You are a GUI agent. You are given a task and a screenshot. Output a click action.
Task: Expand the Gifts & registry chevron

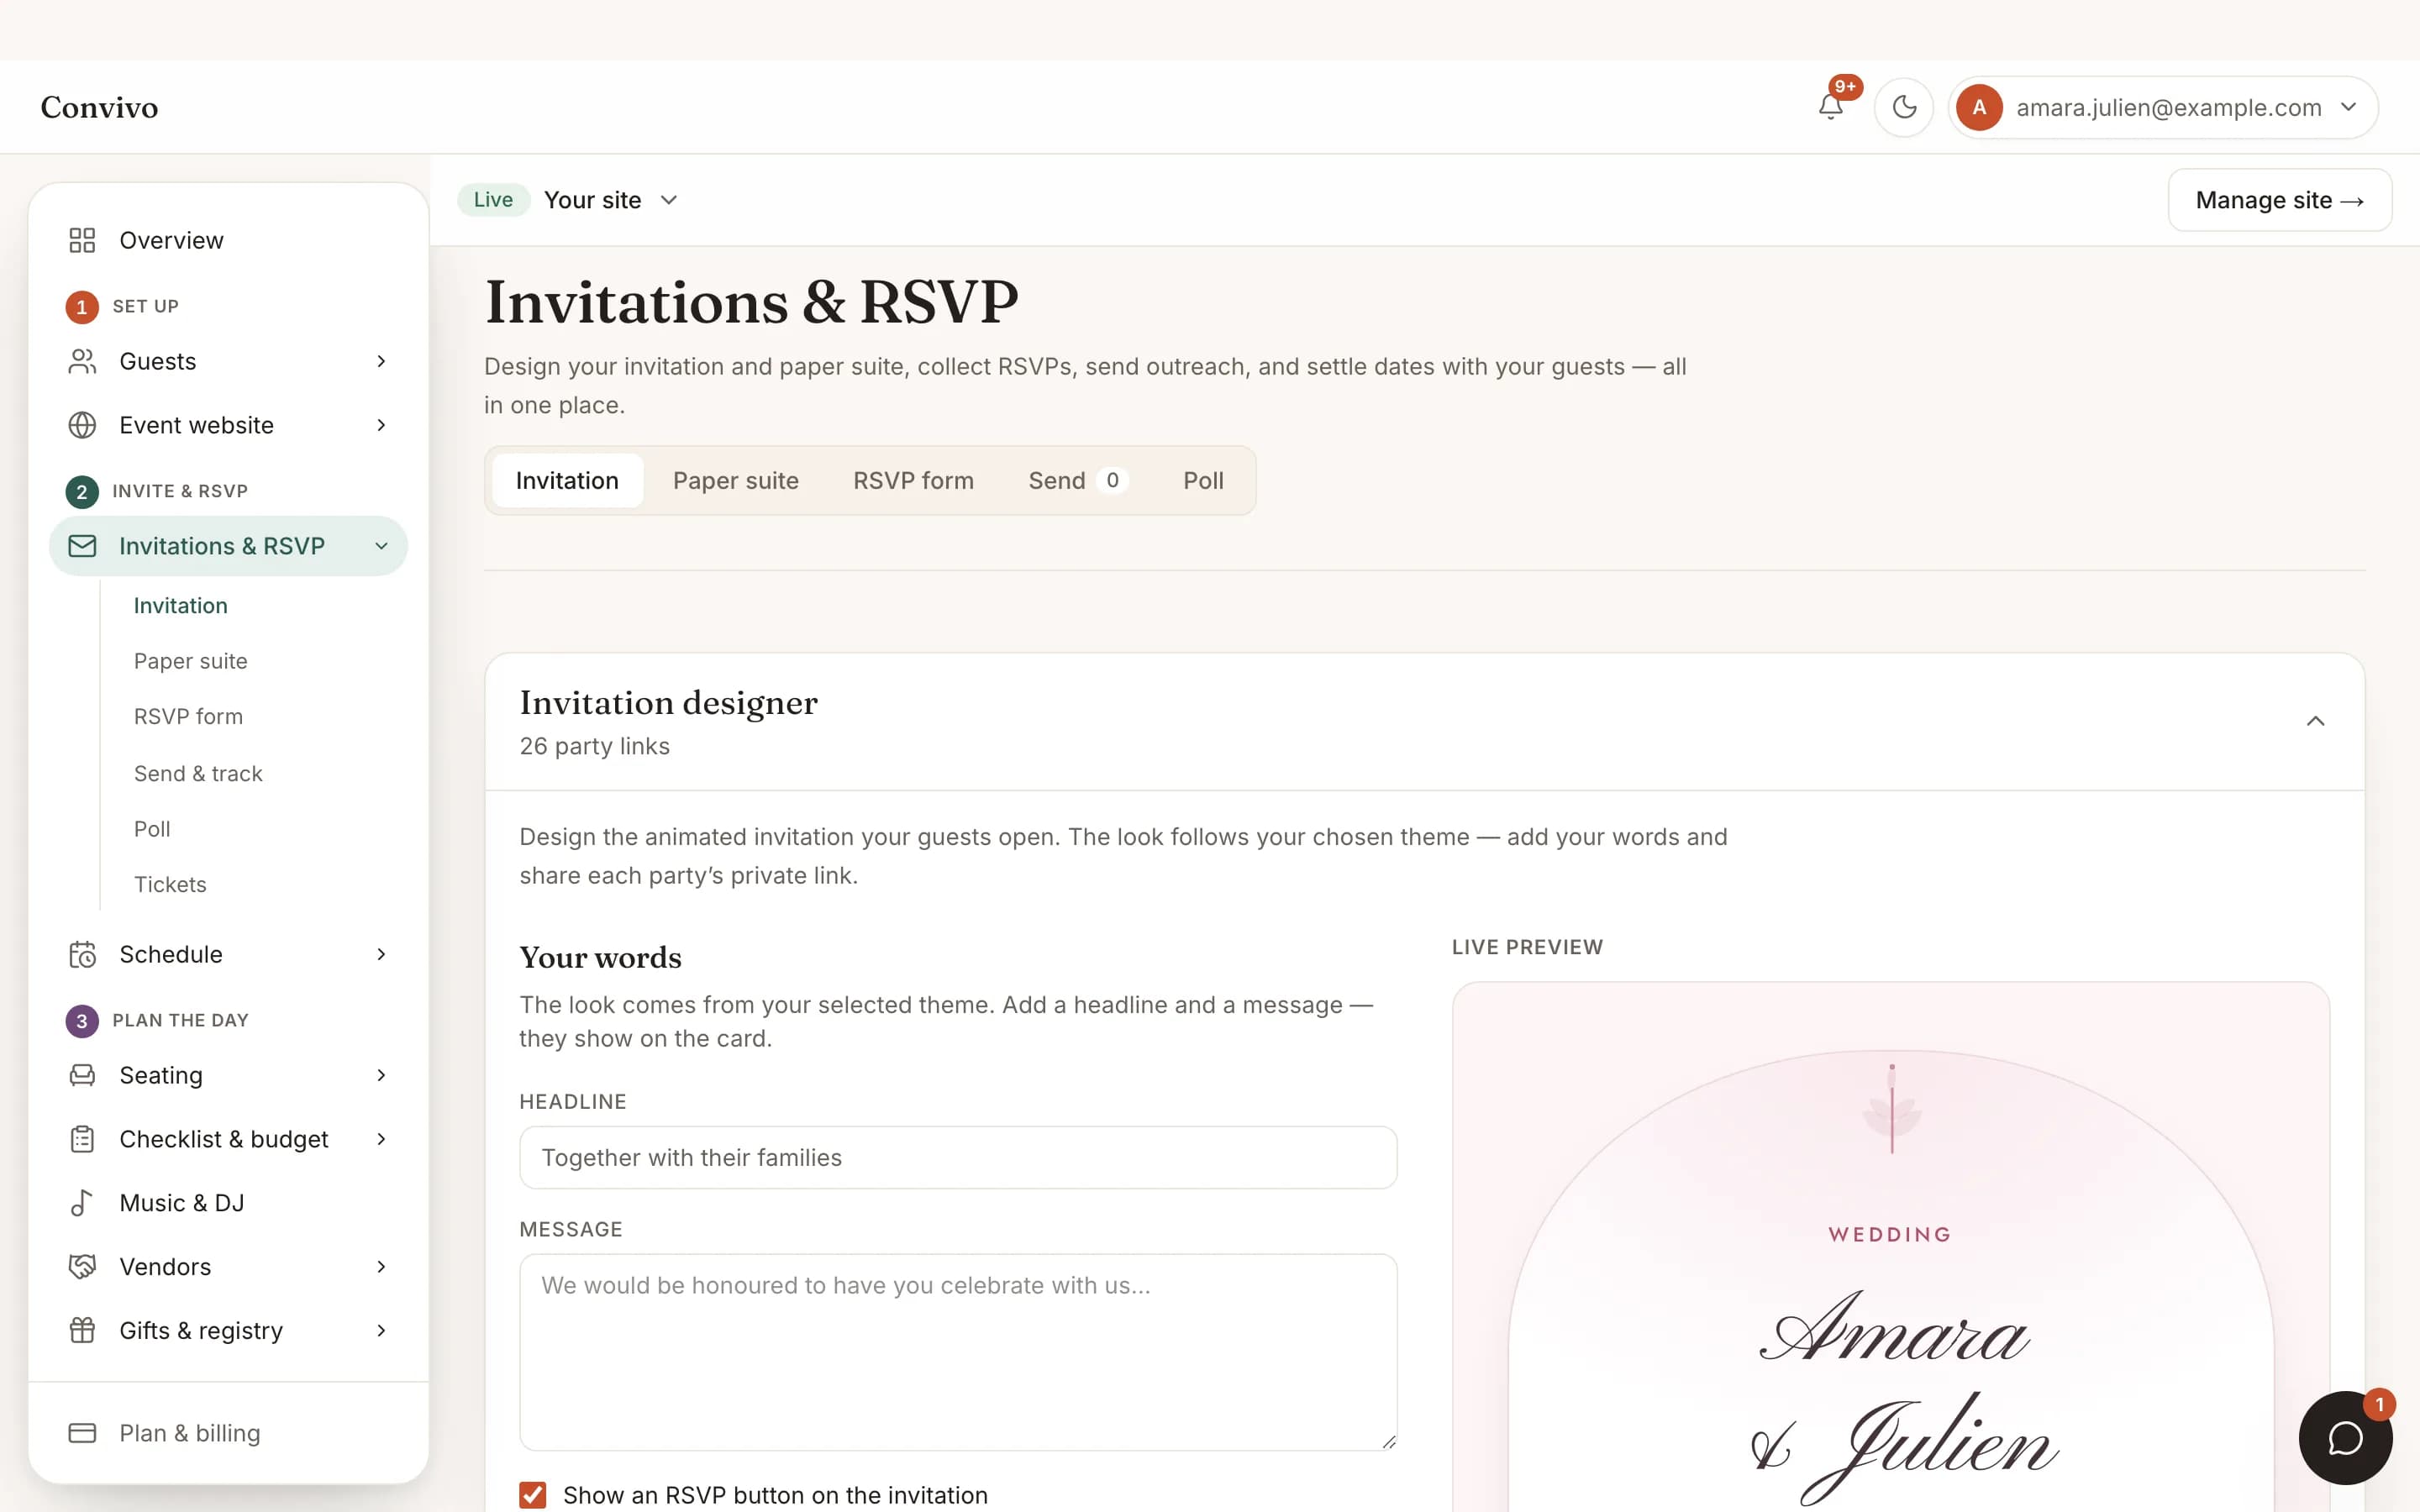tap(381, 1330)
